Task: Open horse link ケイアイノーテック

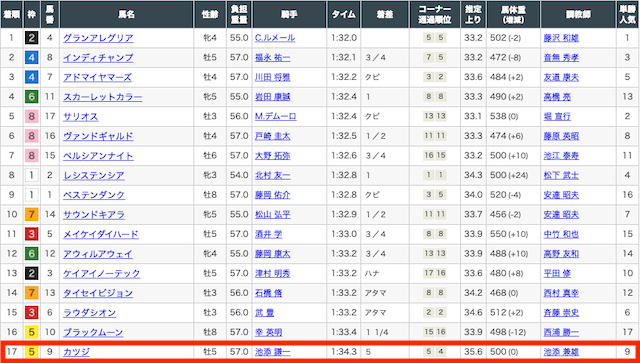Action: click(102, 273)
